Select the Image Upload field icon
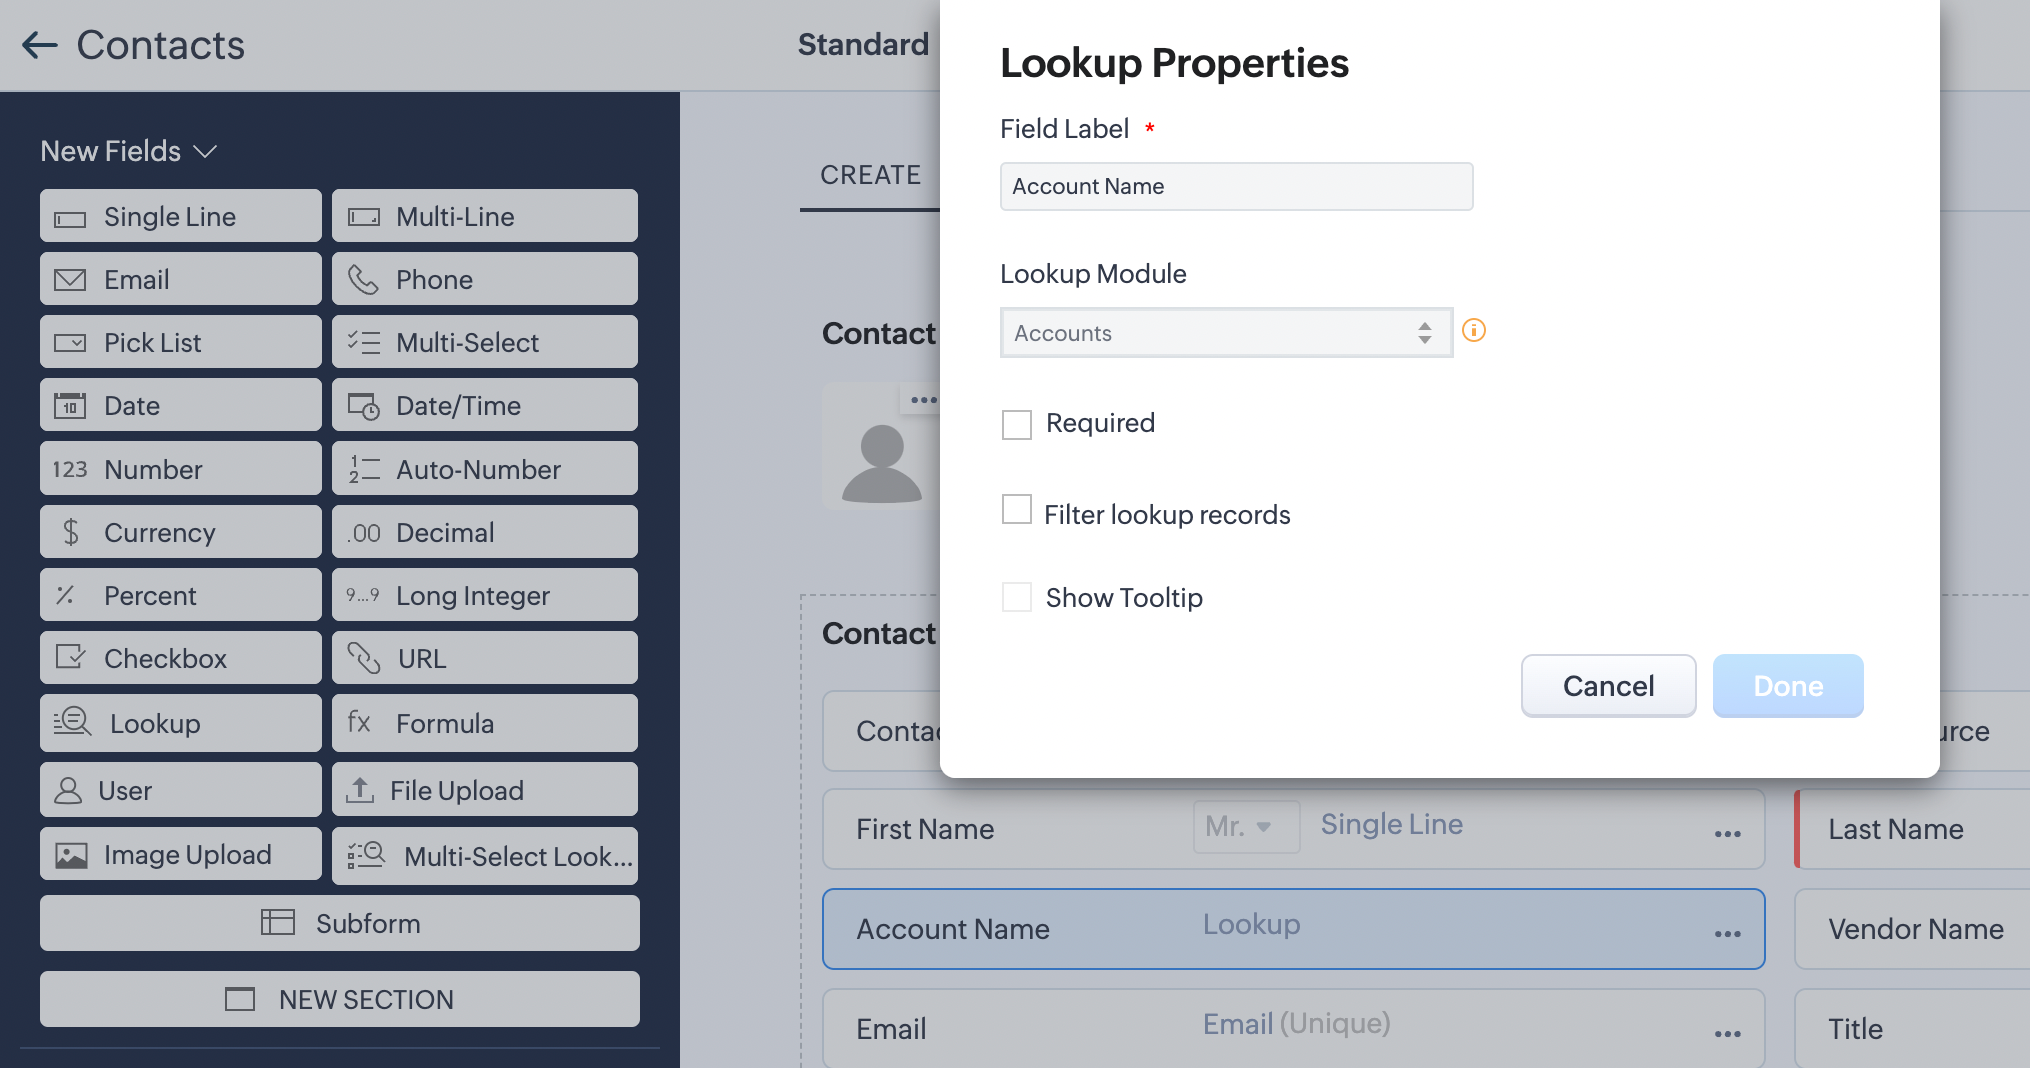 71,855
